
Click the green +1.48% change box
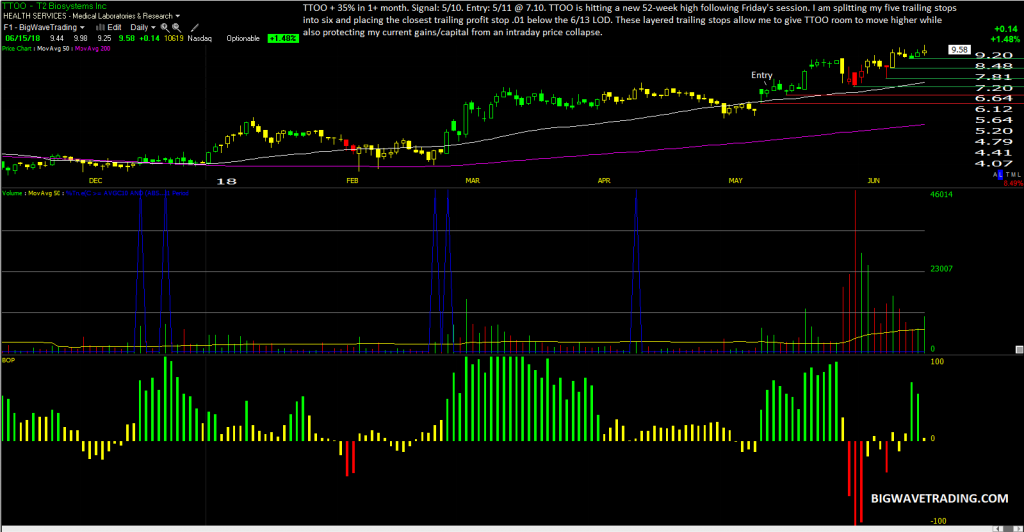tap(283, 39)
